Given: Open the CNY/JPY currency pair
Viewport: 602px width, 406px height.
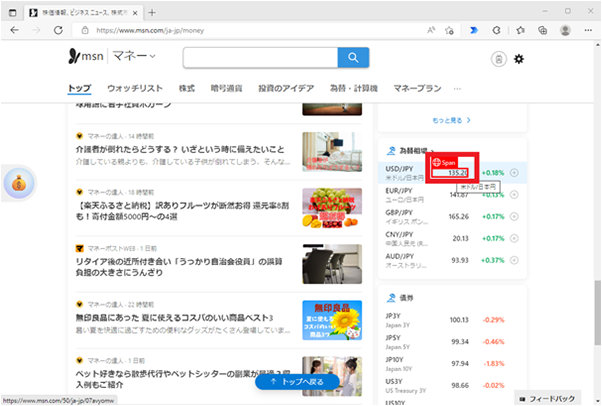Looking at the screenshot, I should (x=399, y=235).
